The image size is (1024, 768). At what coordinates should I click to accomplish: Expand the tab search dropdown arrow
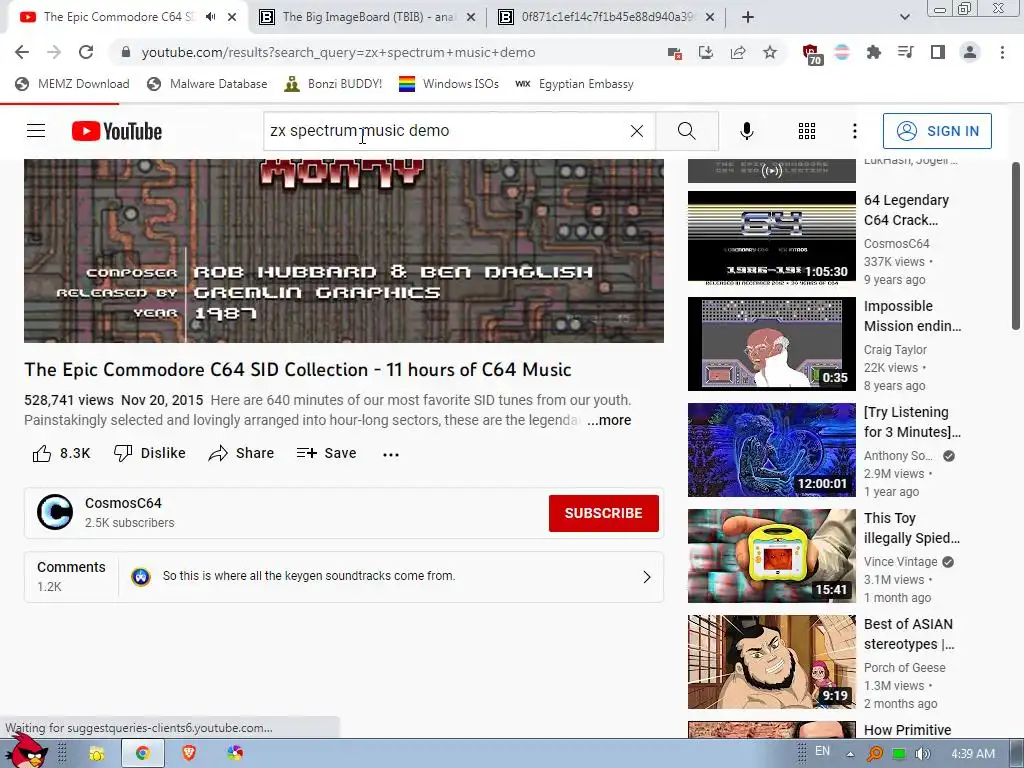pyautogui.click(x=904, y=17)
